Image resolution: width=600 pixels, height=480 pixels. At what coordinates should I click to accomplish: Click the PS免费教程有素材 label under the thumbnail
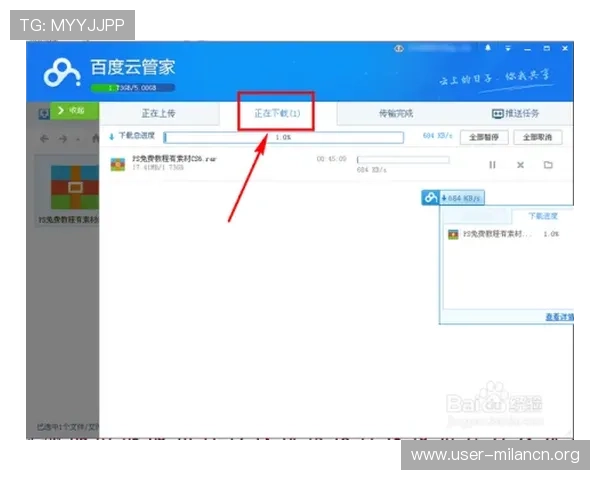pos(68,219)
